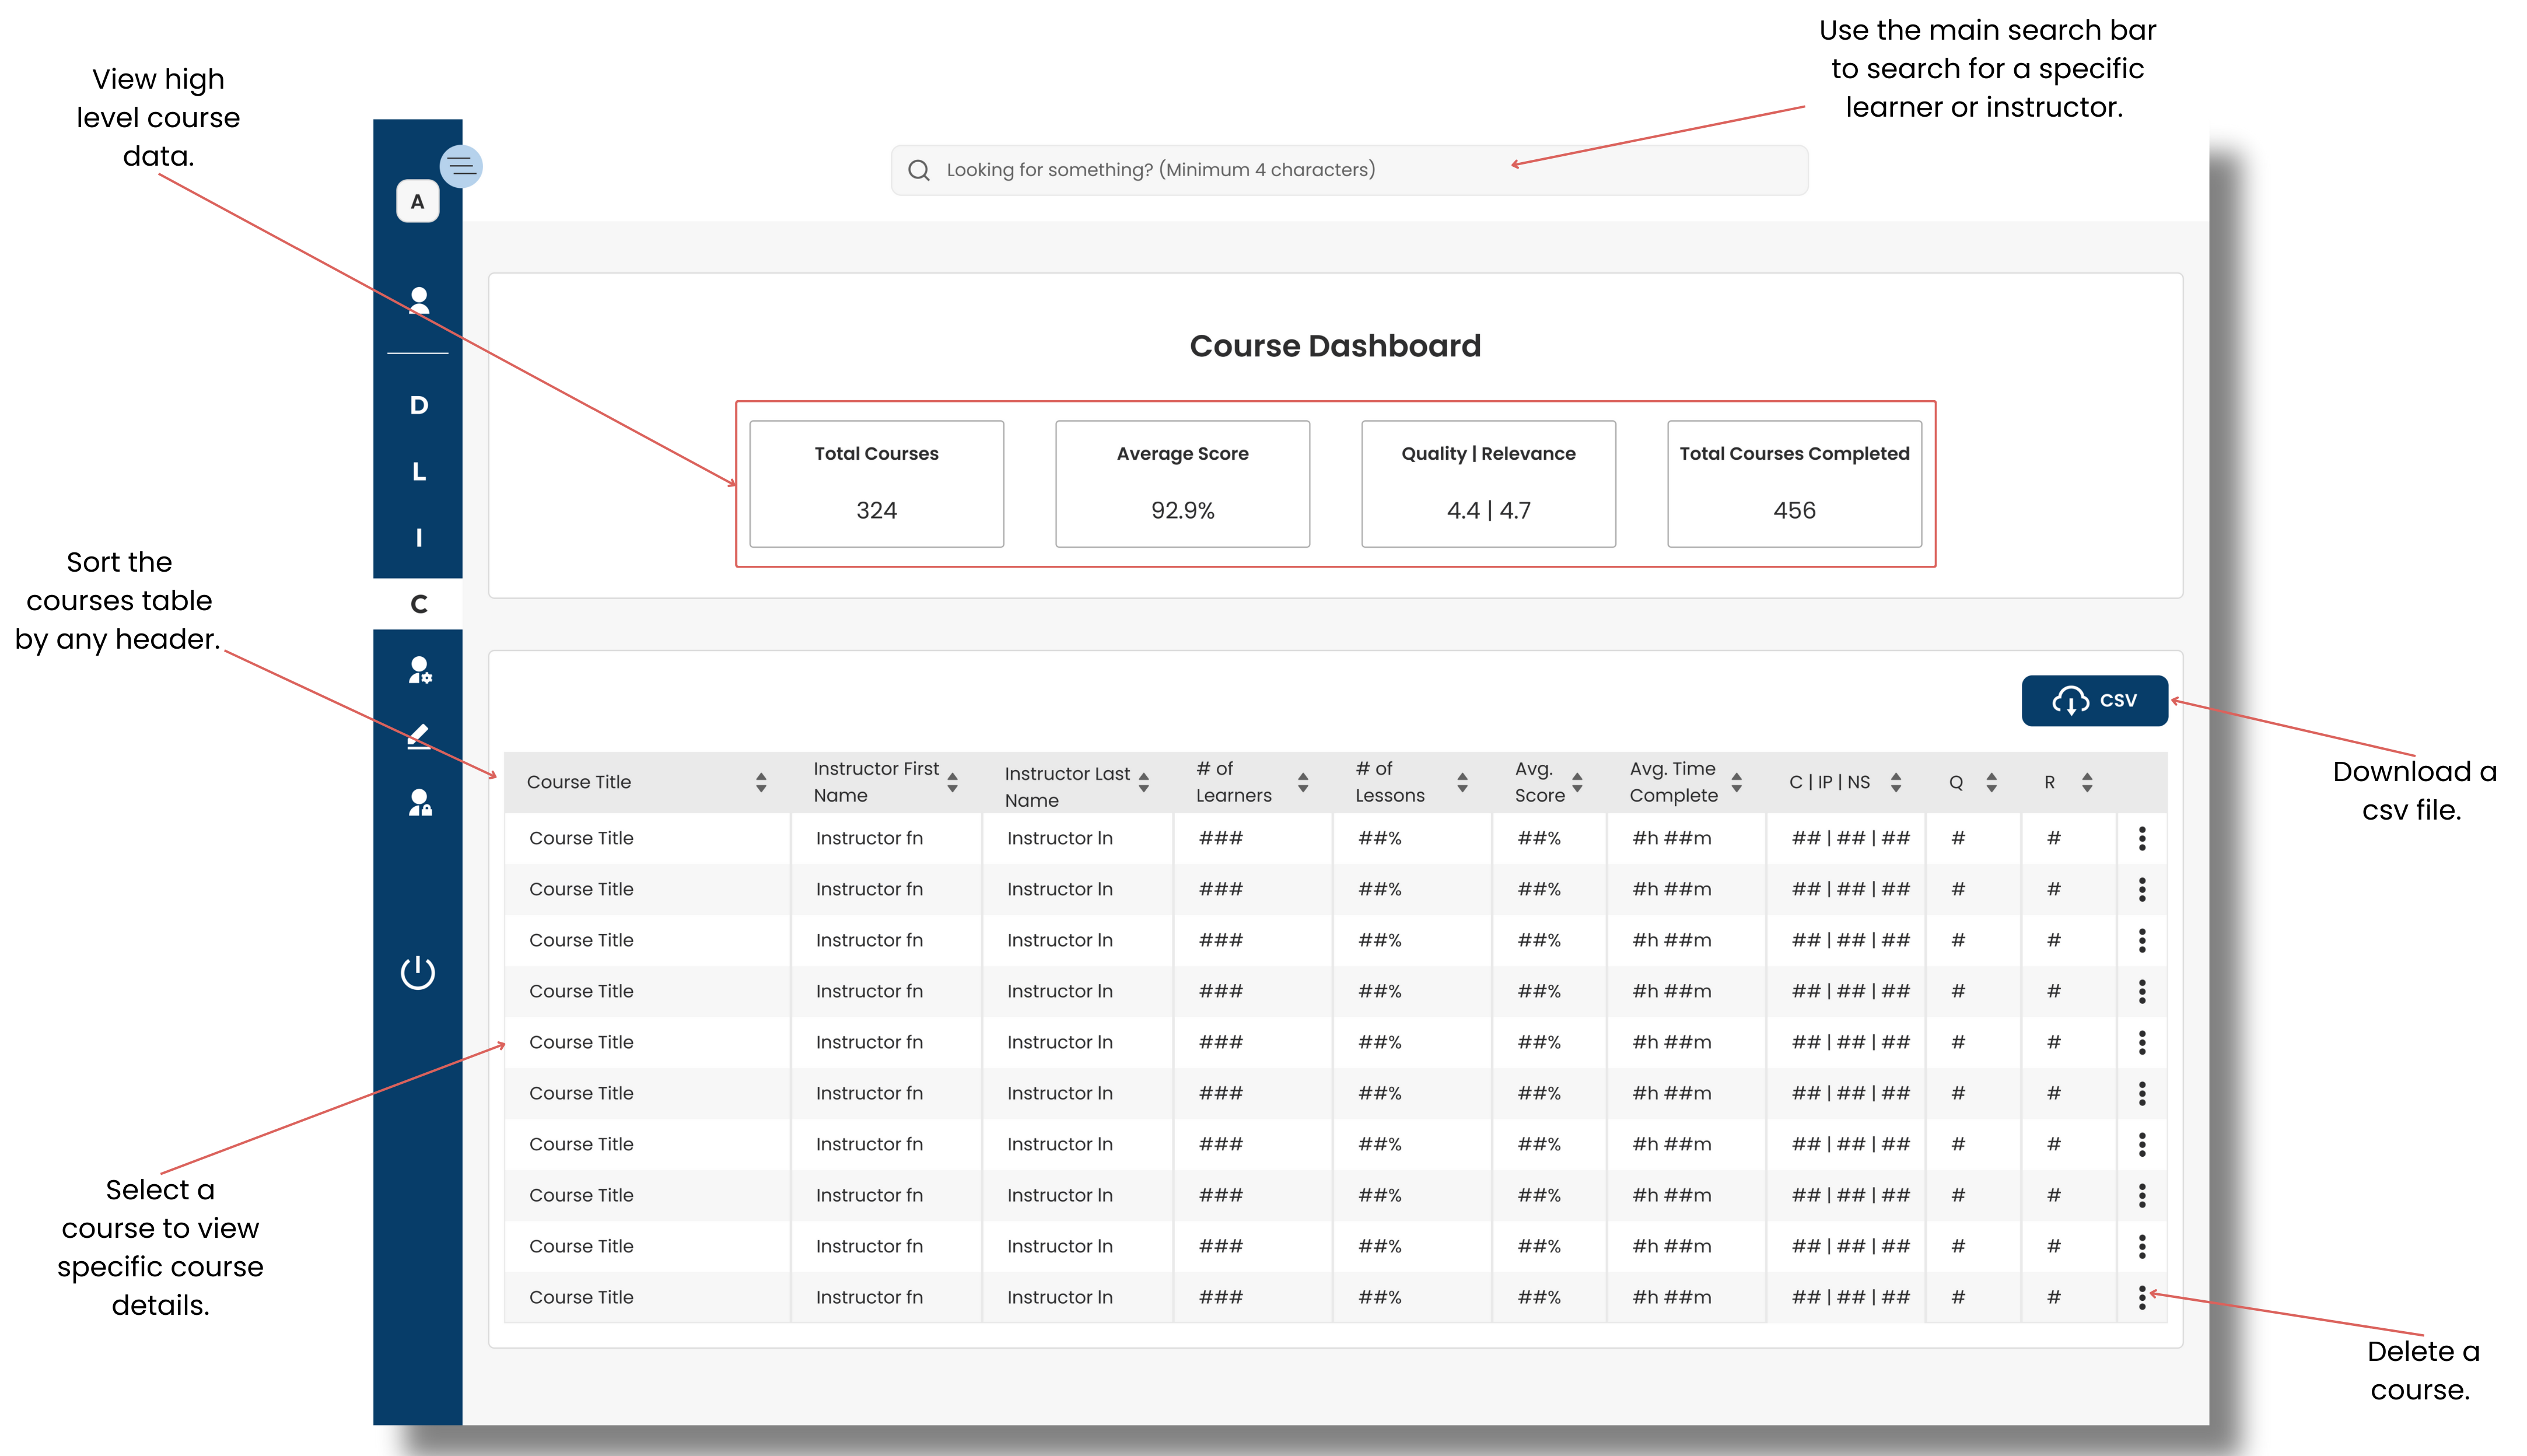The height and width of the screenshot is (1456, 2527).
Task: Click the user lock icon in sidebar
Action: (x=419, y=803)
